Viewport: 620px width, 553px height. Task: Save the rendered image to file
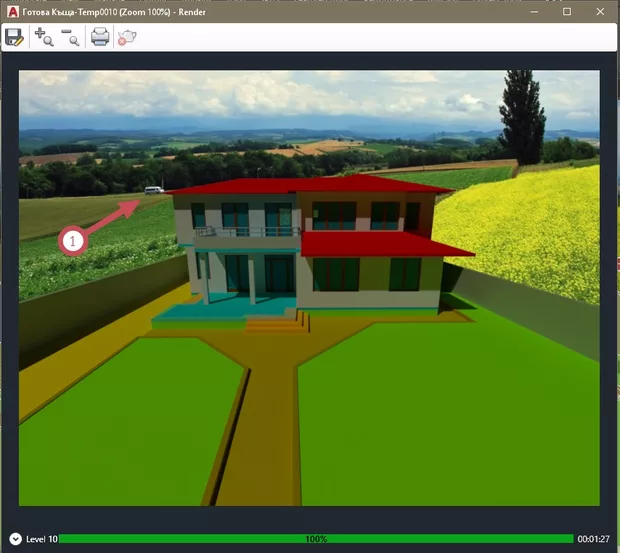click(15, 37)
